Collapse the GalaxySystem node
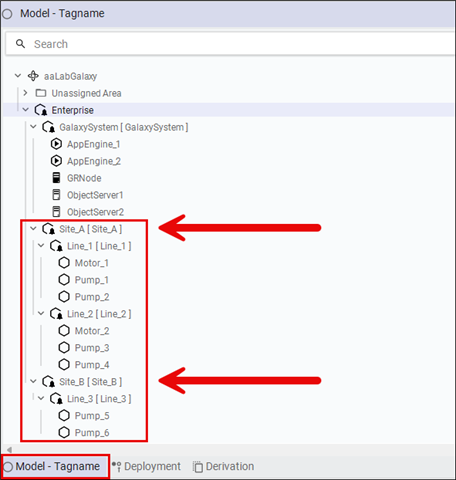456x480 pixels. (33, 127)
